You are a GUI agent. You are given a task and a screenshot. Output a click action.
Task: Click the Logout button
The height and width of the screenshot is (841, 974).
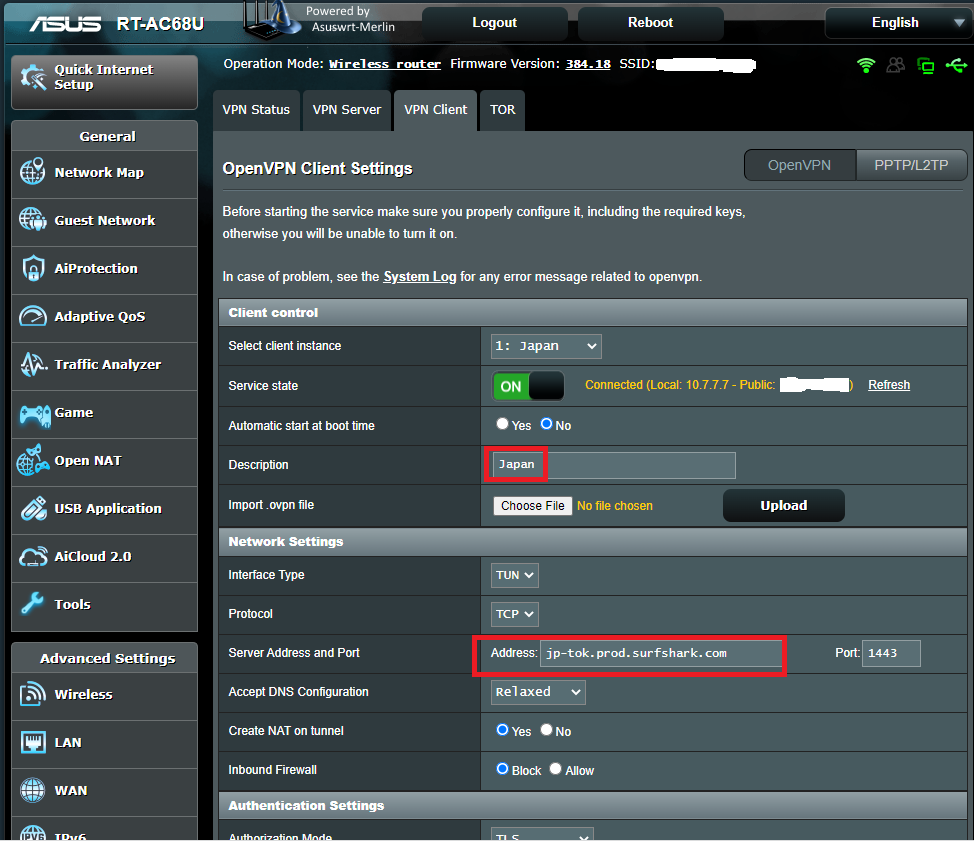click(494, 23)
